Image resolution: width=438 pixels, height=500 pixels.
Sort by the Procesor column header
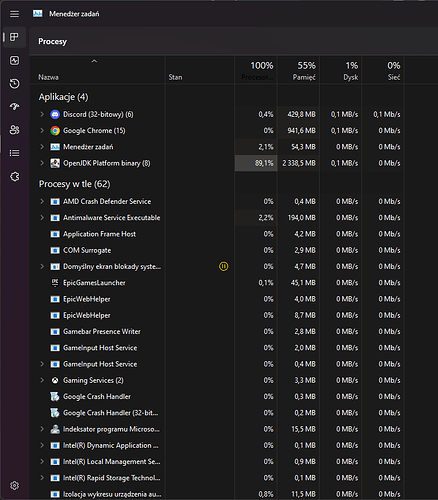pyautogui.click(x=256, y=70)
